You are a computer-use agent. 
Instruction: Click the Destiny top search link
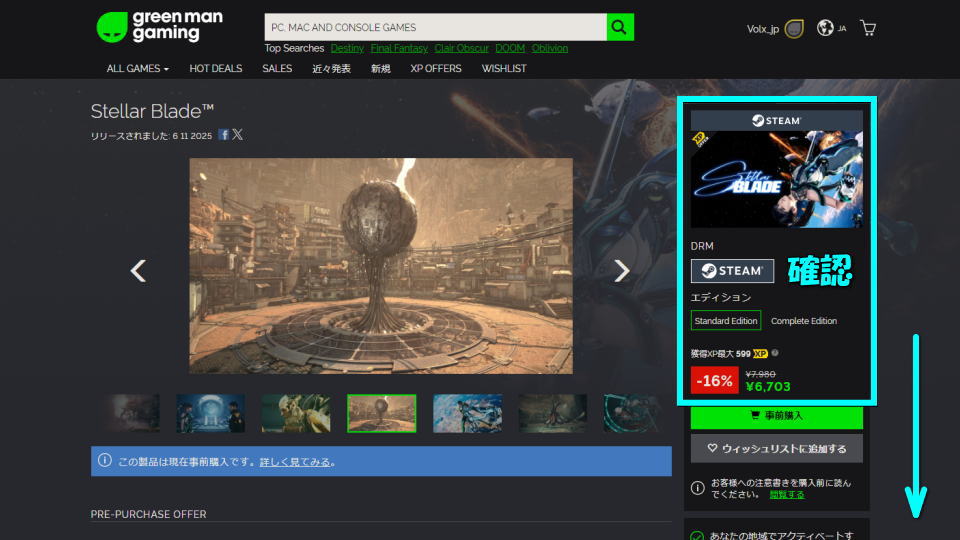point(347,48)
